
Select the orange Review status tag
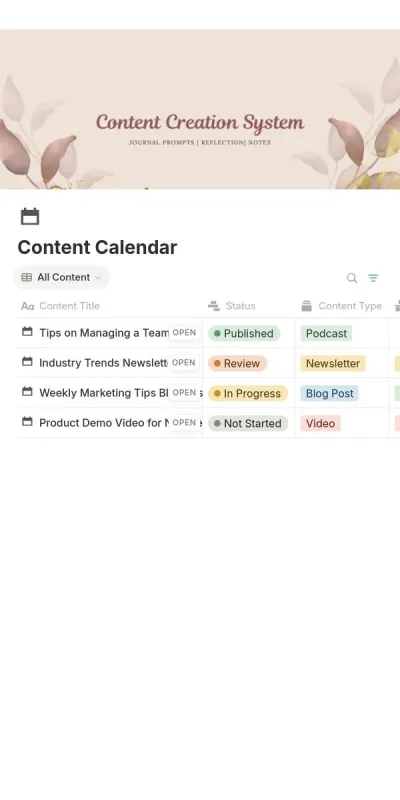[237, 364]
